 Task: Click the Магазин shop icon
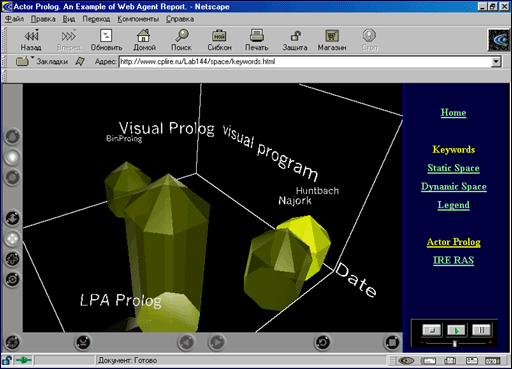click(x=332, y=35)
